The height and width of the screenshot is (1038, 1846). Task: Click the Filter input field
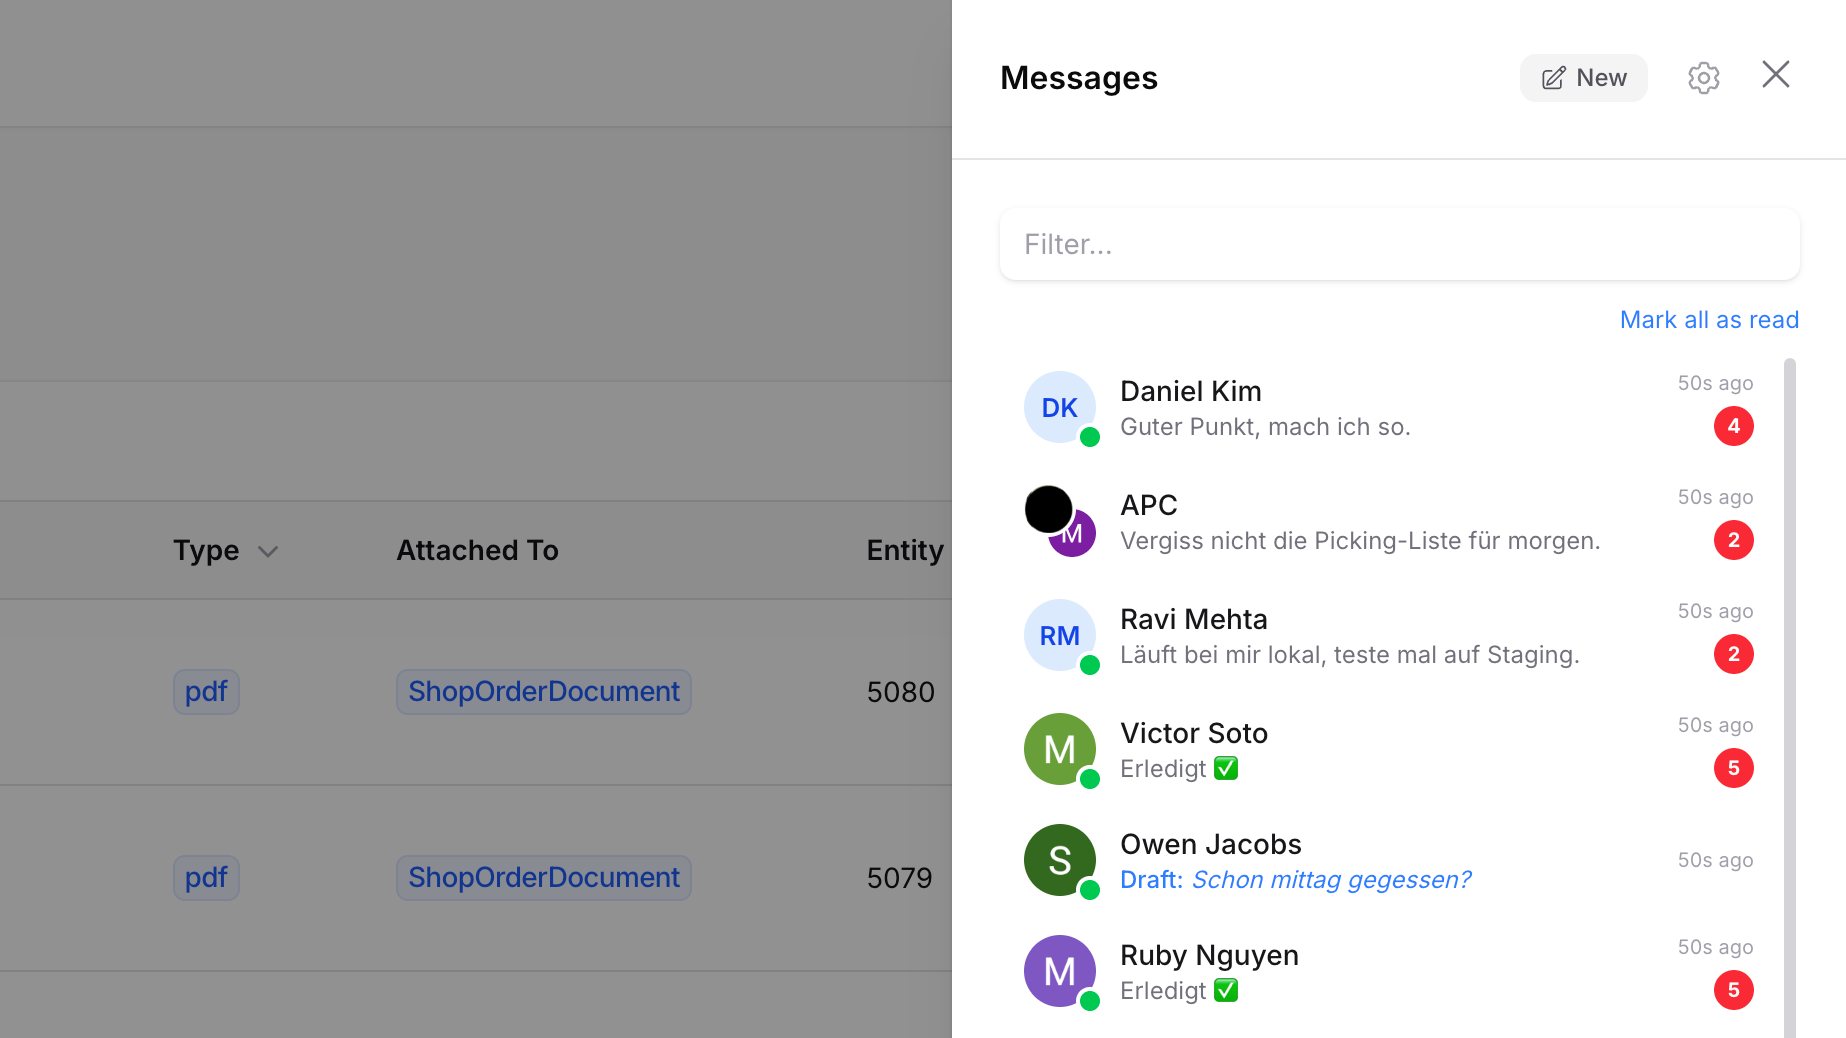pyautogui.click(x=1398, y=244)
